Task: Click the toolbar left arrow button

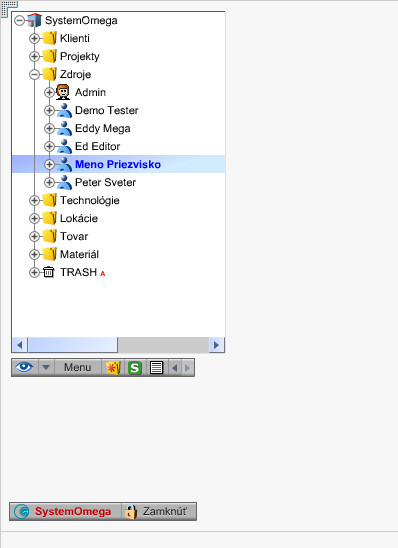Action: point(175,368)
